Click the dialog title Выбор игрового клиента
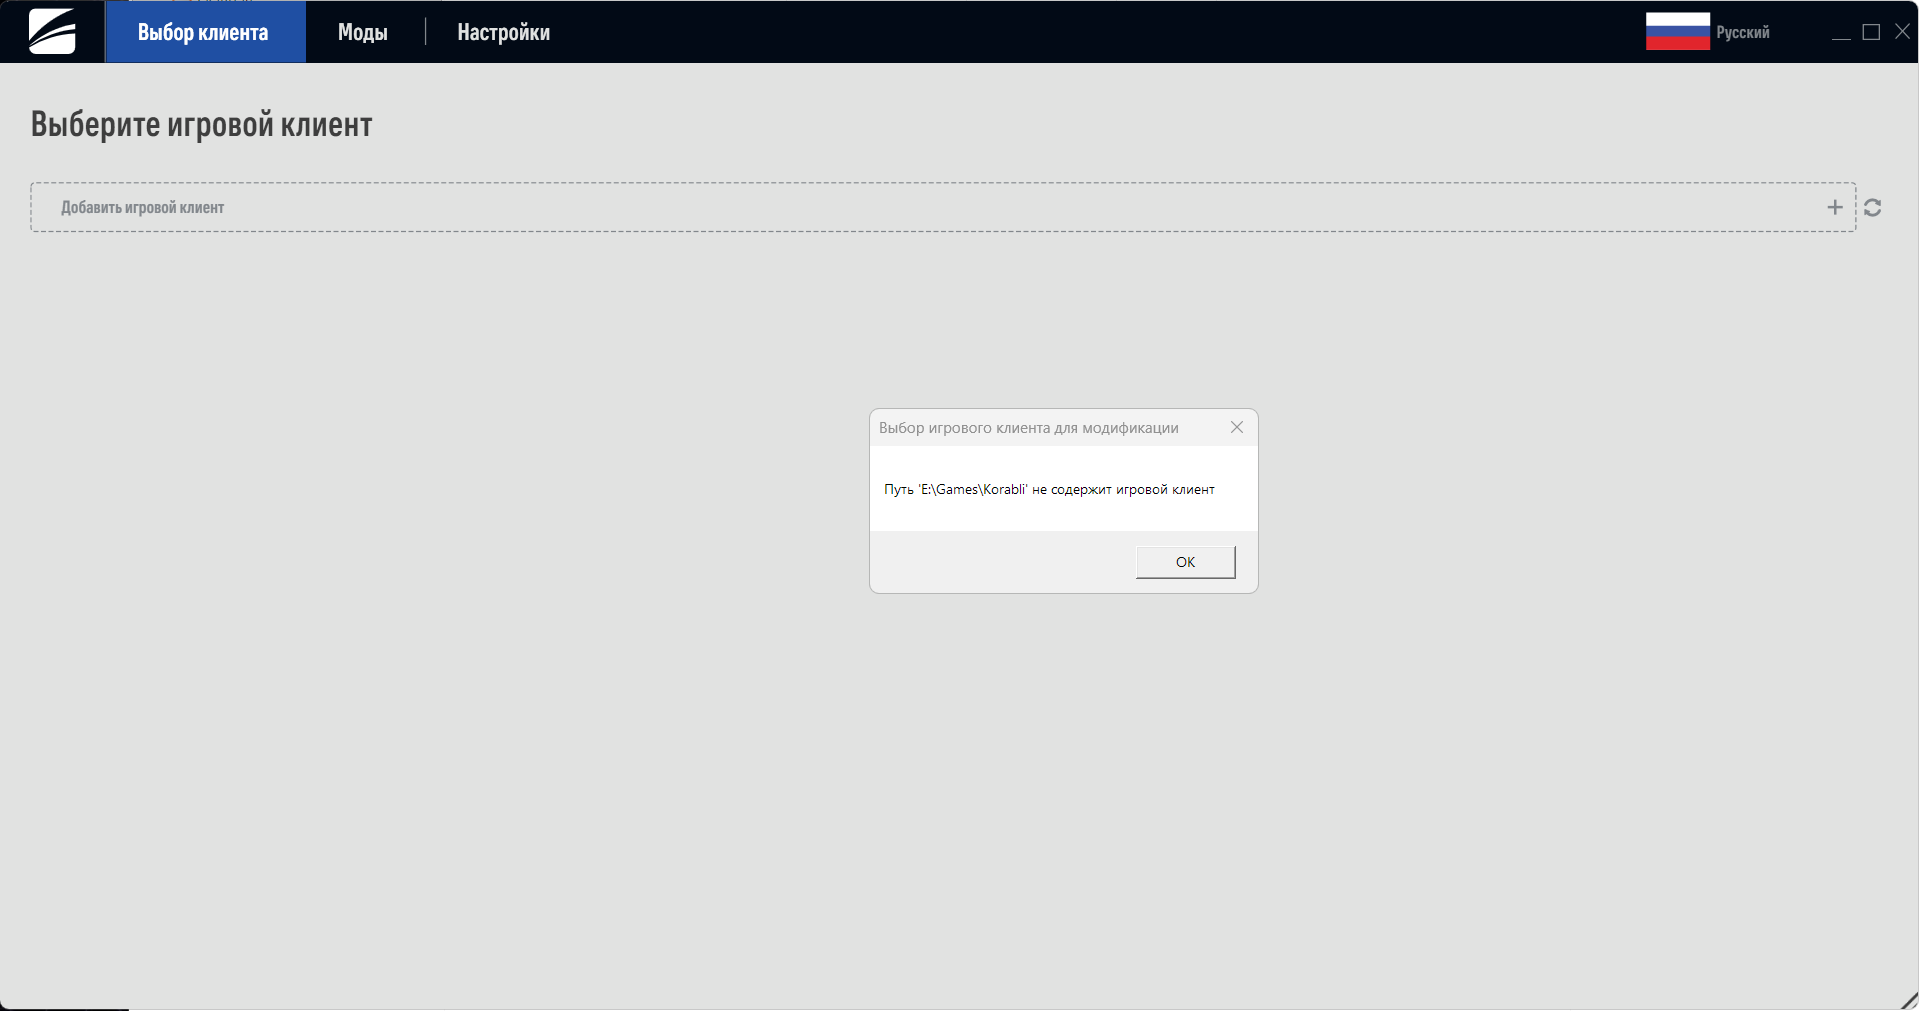1920x1011 pixels. [x=1028, y=428]
